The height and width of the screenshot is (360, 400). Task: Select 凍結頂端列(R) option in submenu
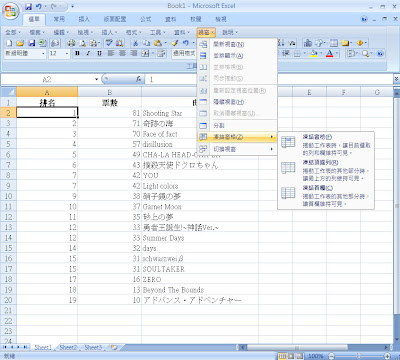pos(326,170)
